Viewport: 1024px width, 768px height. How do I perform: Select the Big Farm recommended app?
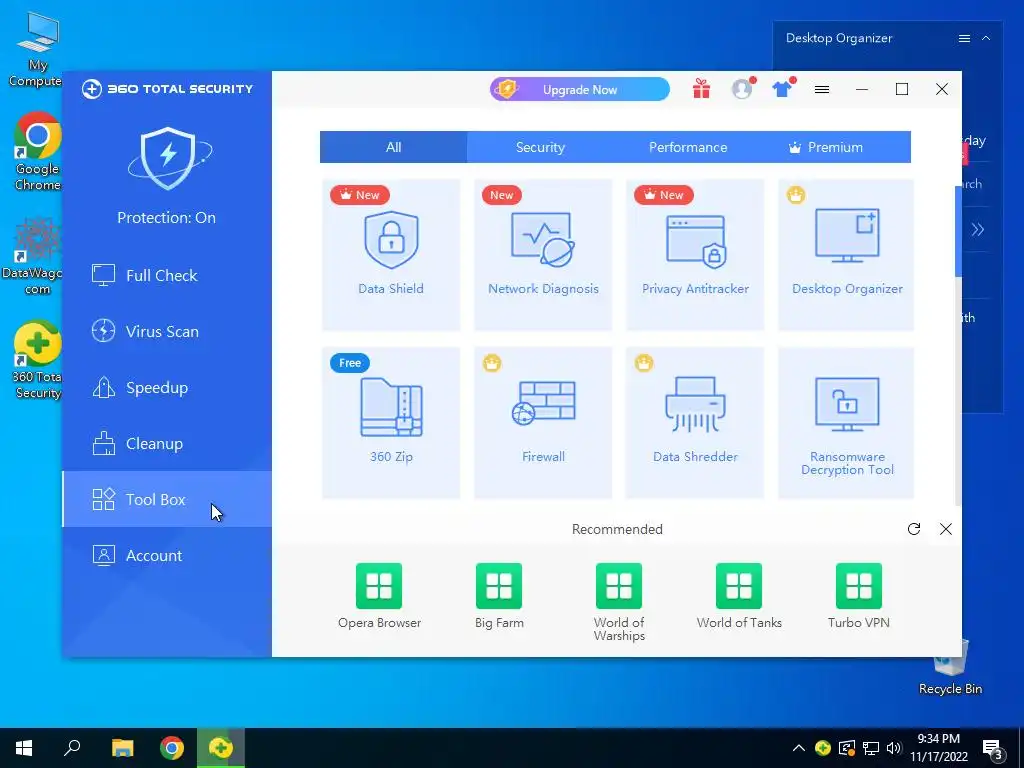[x=499, y=596]
